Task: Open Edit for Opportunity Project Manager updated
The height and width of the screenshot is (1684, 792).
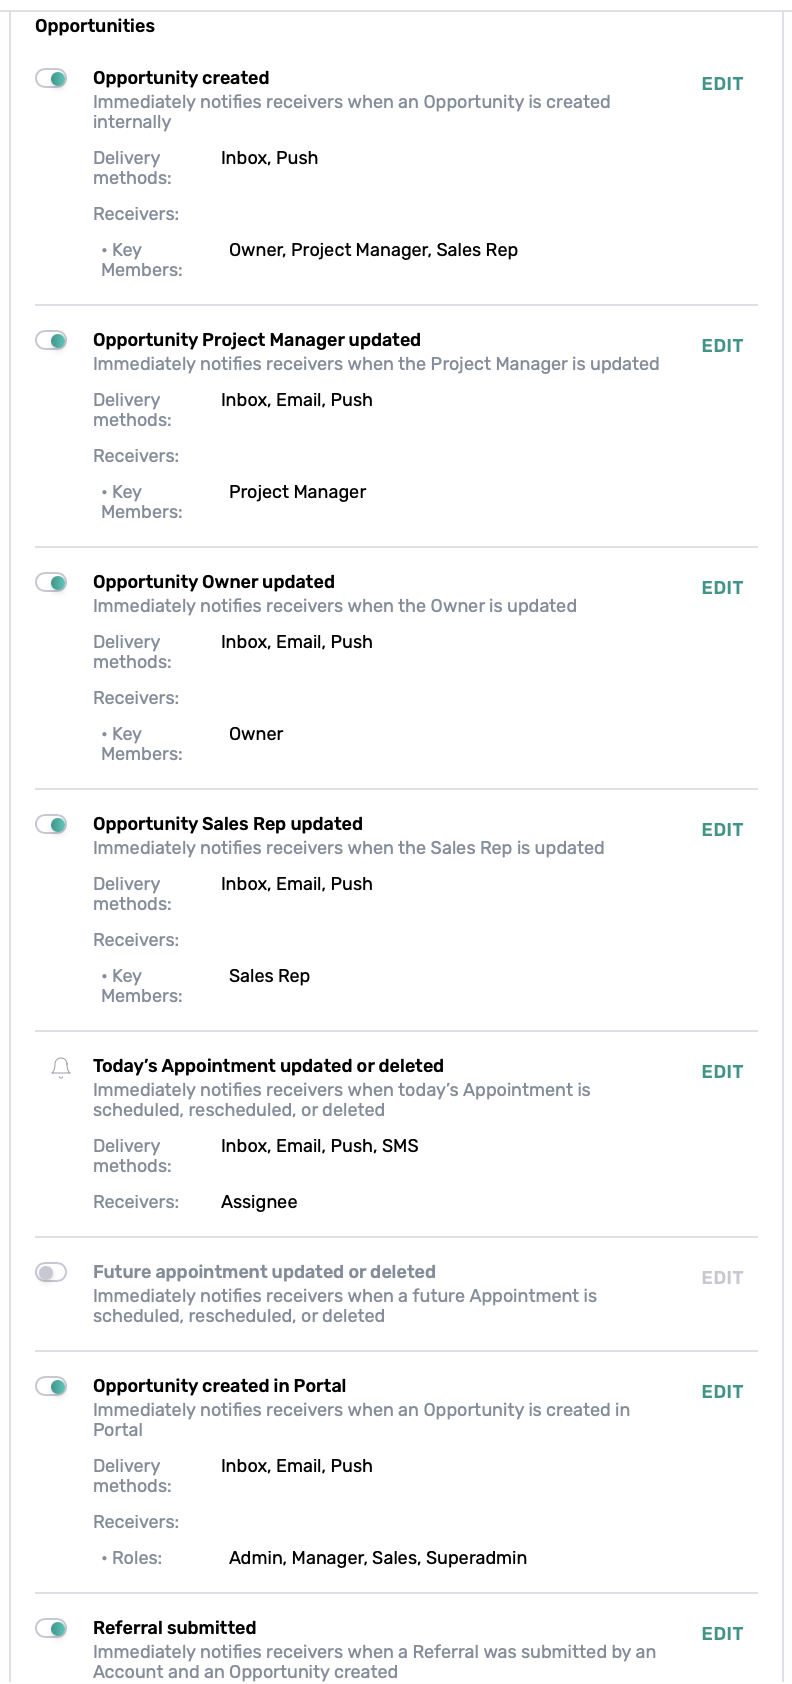Action: [x=722, y=346]
